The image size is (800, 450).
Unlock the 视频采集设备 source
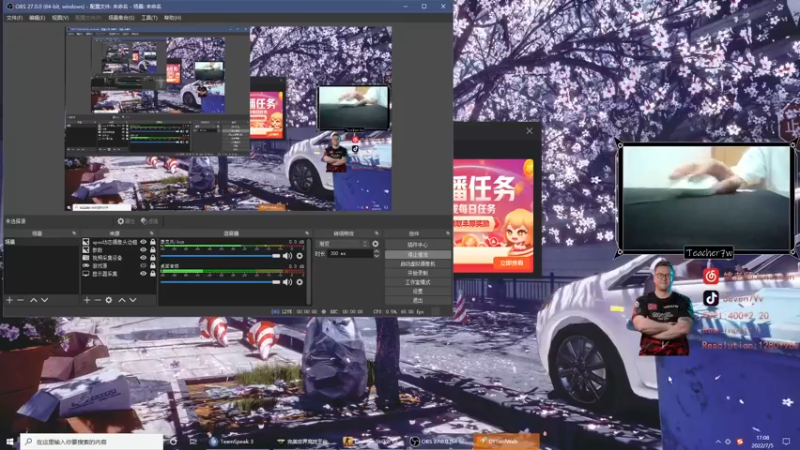pyautogui.click(x=153, y=258)
